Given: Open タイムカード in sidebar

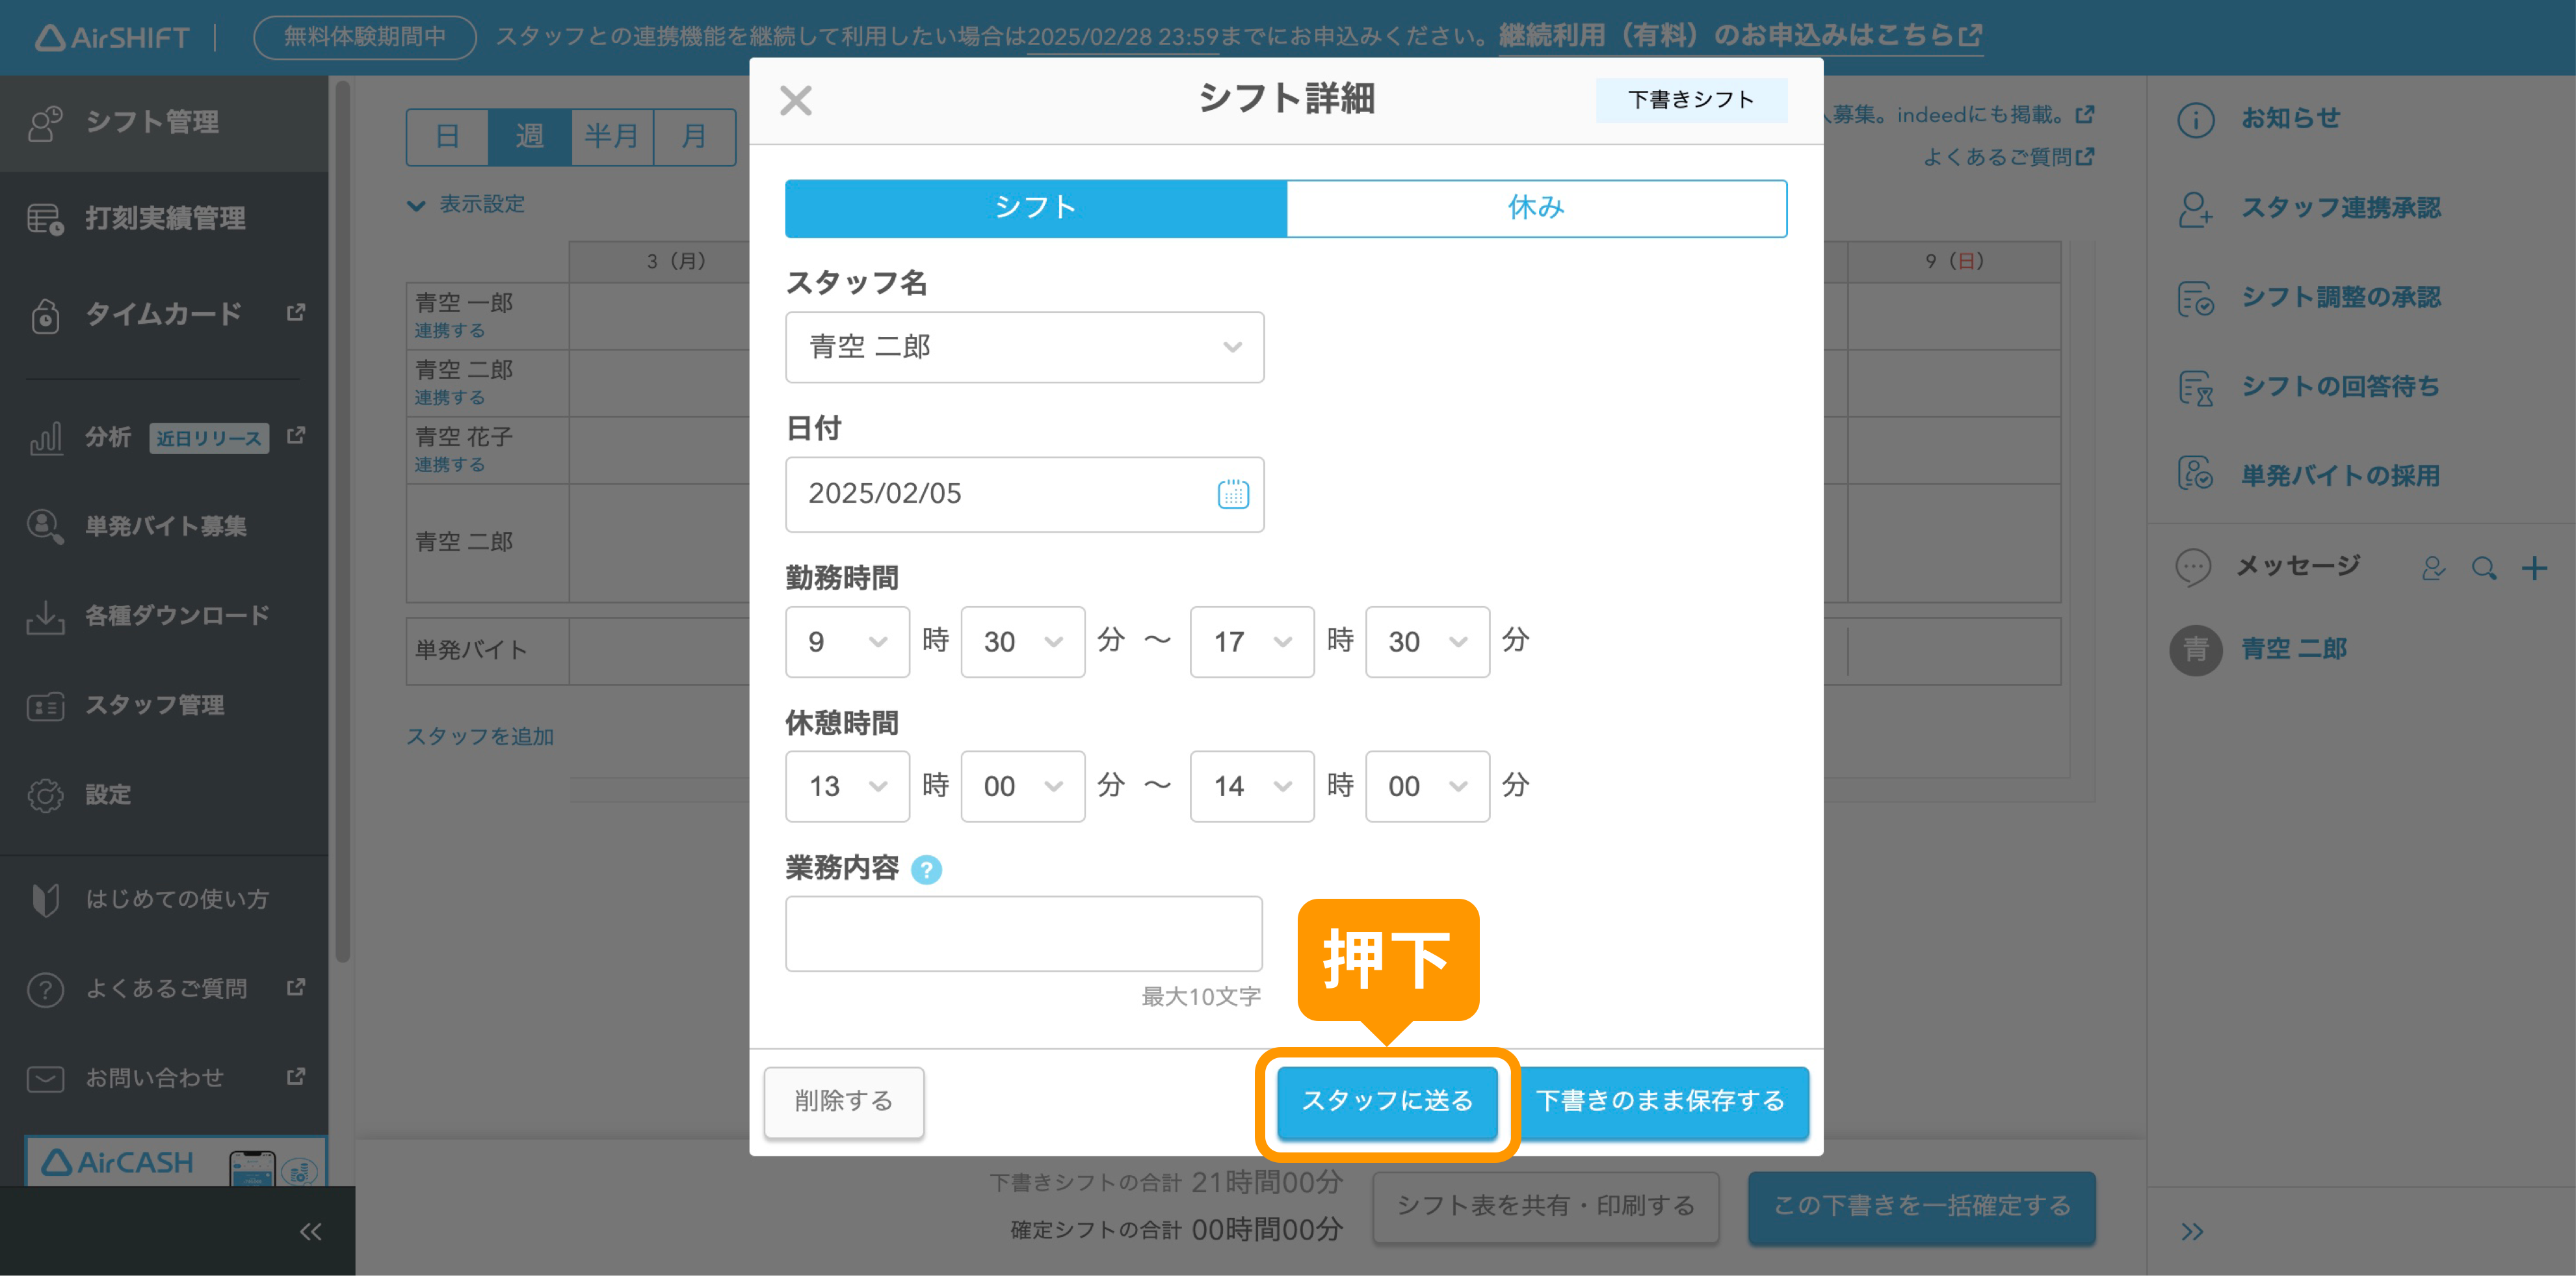Looking at the screenshot, I should tap(164, 314).
